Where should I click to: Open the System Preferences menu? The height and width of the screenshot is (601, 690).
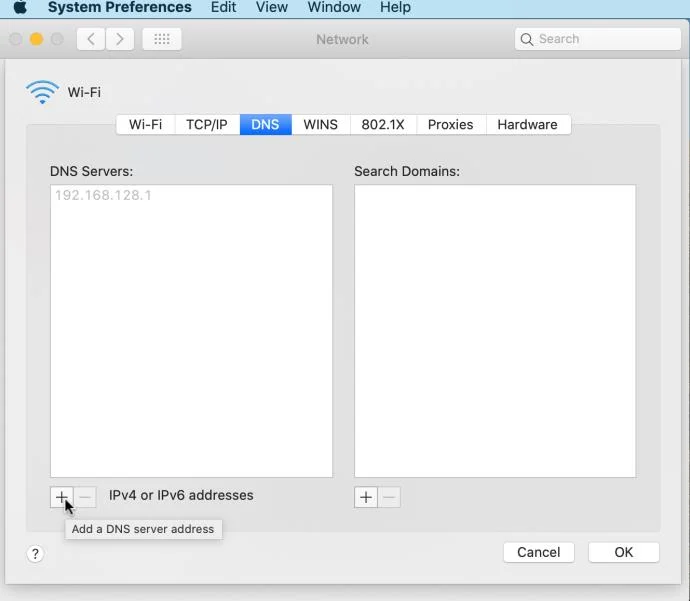pos(120,7)
